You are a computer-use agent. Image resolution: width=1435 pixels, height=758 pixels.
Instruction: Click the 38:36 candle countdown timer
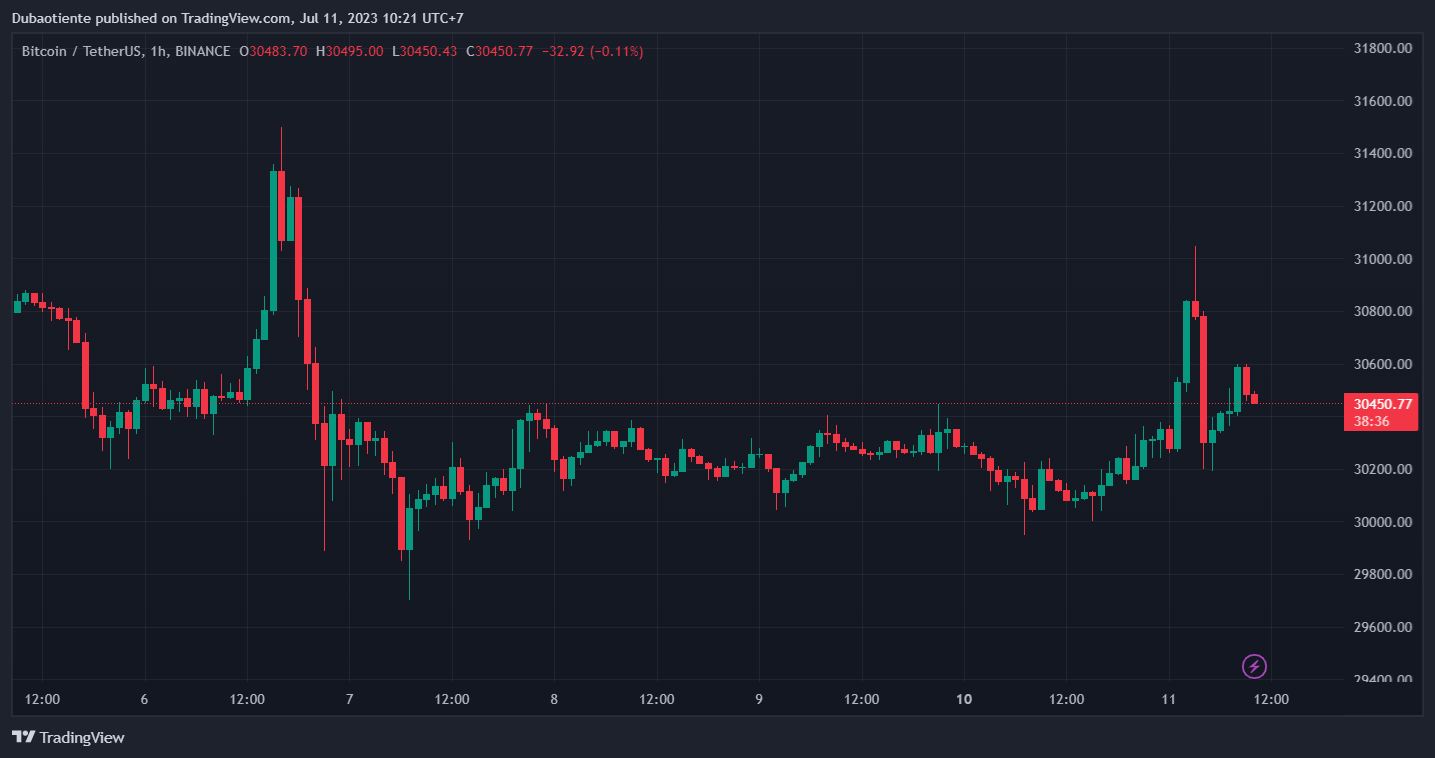pos(1371,422)
